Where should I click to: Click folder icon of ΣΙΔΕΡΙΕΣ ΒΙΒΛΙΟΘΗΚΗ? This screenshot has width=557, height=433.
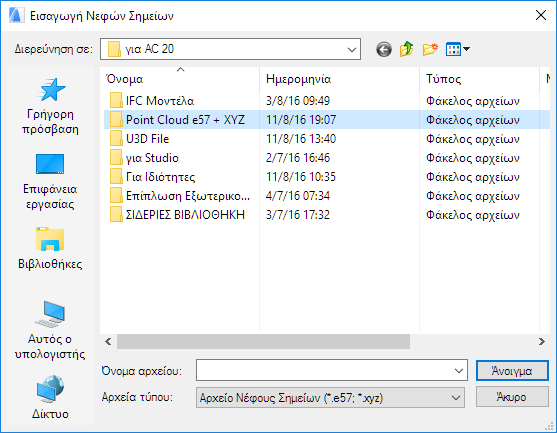[x=116, y=215]
